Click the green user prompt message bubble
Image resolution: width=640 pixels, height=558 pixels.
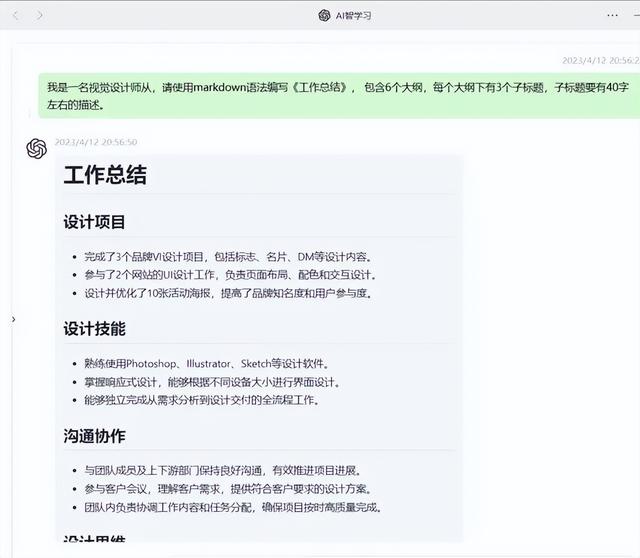pyautogui.click(x=338, y=96)
